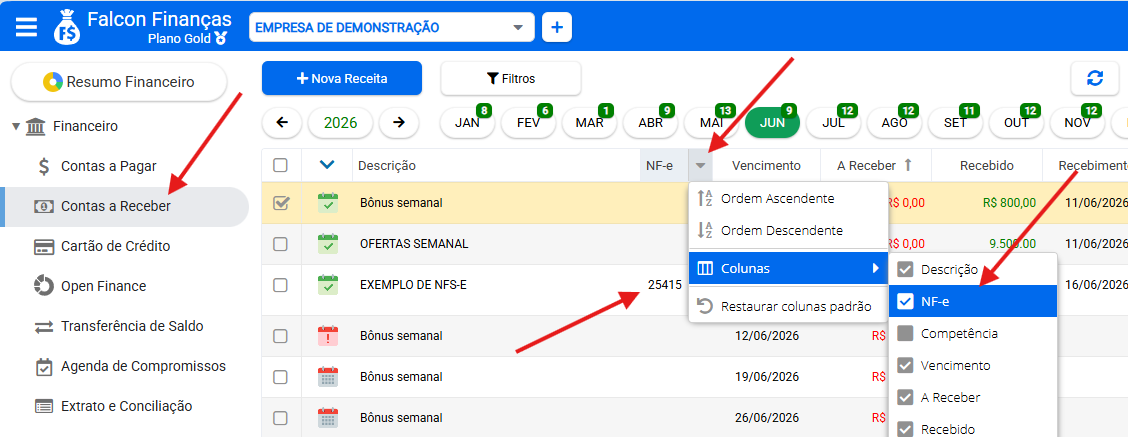Check the EXEMPLO DE NFS-E row checkbox
Image resolution: width=1128 pixels, height=437 pixels.
pos(281,285)
